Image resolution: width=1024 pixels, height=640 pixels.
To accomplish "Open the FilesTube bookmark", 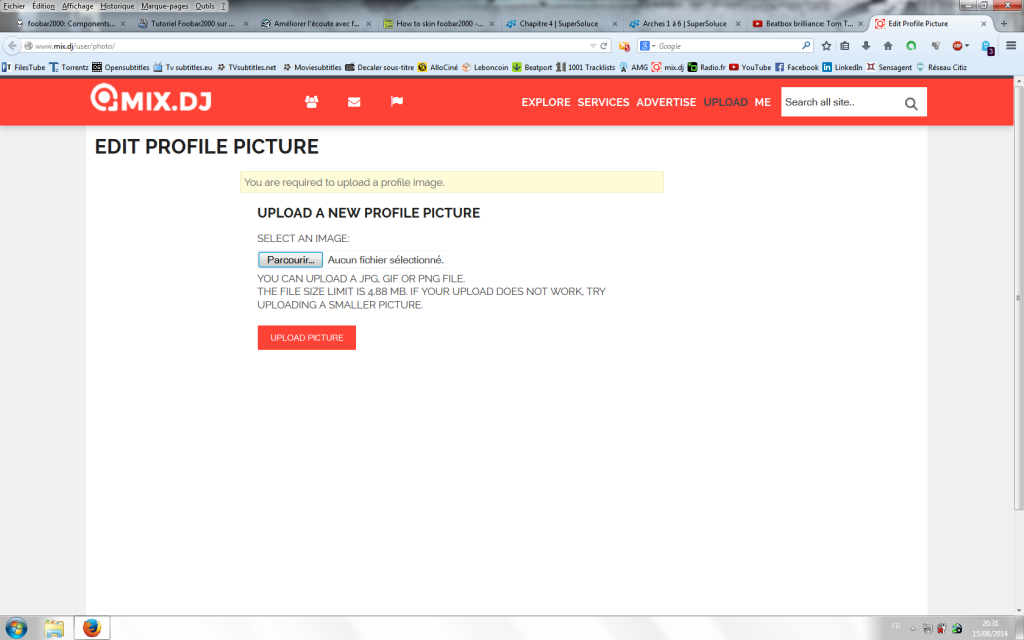I will (24, 67).
